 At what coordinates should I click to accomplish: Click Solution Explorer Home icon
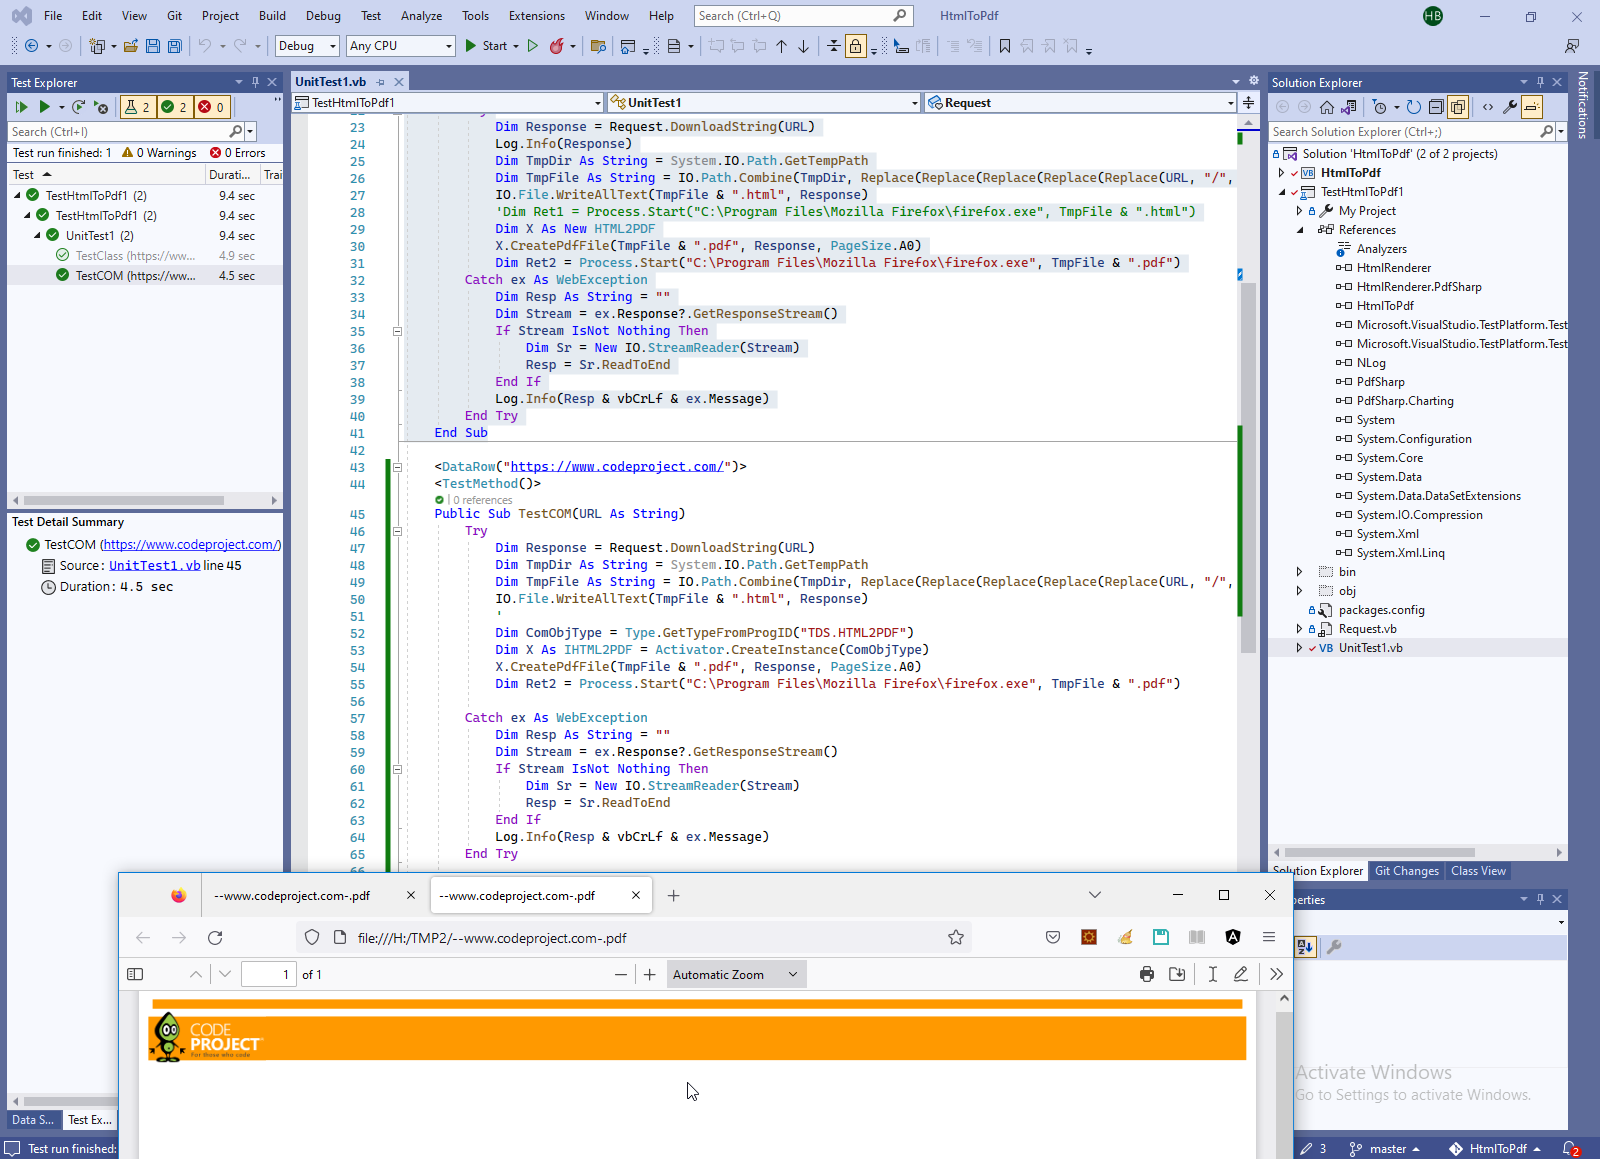[1327, 107]
